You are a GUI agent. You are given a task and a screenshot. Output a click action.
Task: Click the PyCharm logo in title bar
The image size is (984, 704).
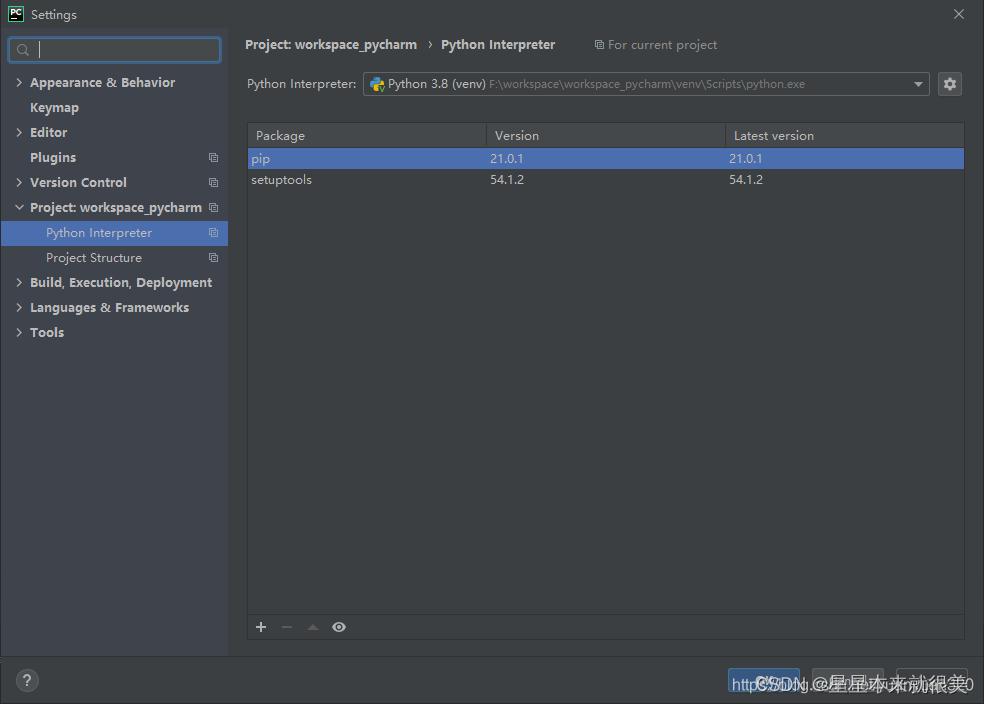(16, 14)
